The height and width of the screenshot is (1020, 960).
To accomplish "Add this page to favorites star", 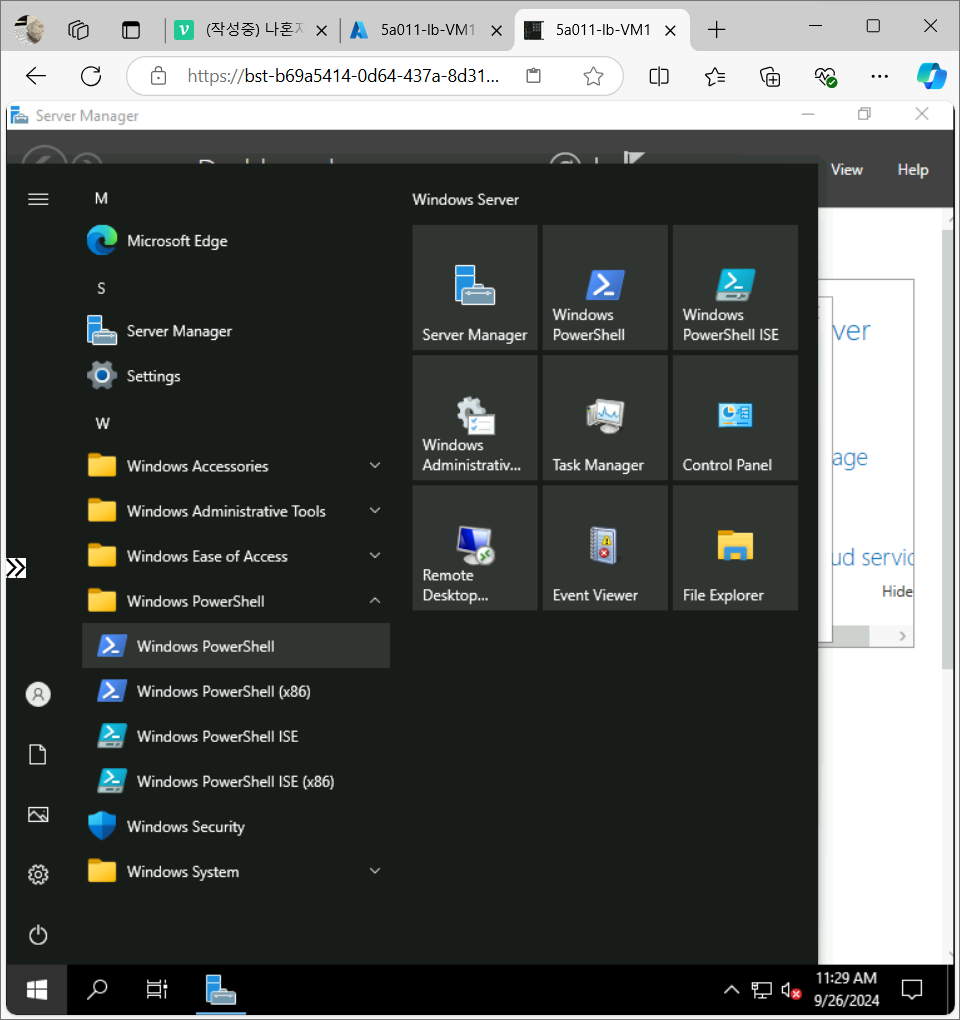I will tap(593, 77).
